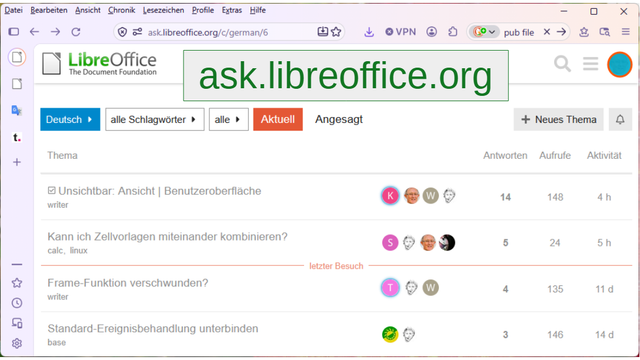Select the second page tab icon in sidebar
The height and width of the screenshot is (360, 640).
point(17,84)
